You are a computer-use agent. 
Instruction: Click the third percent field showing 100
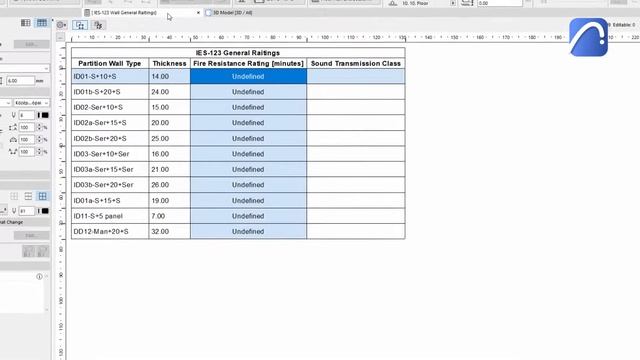pyautogui.click(x=27, y=152)
